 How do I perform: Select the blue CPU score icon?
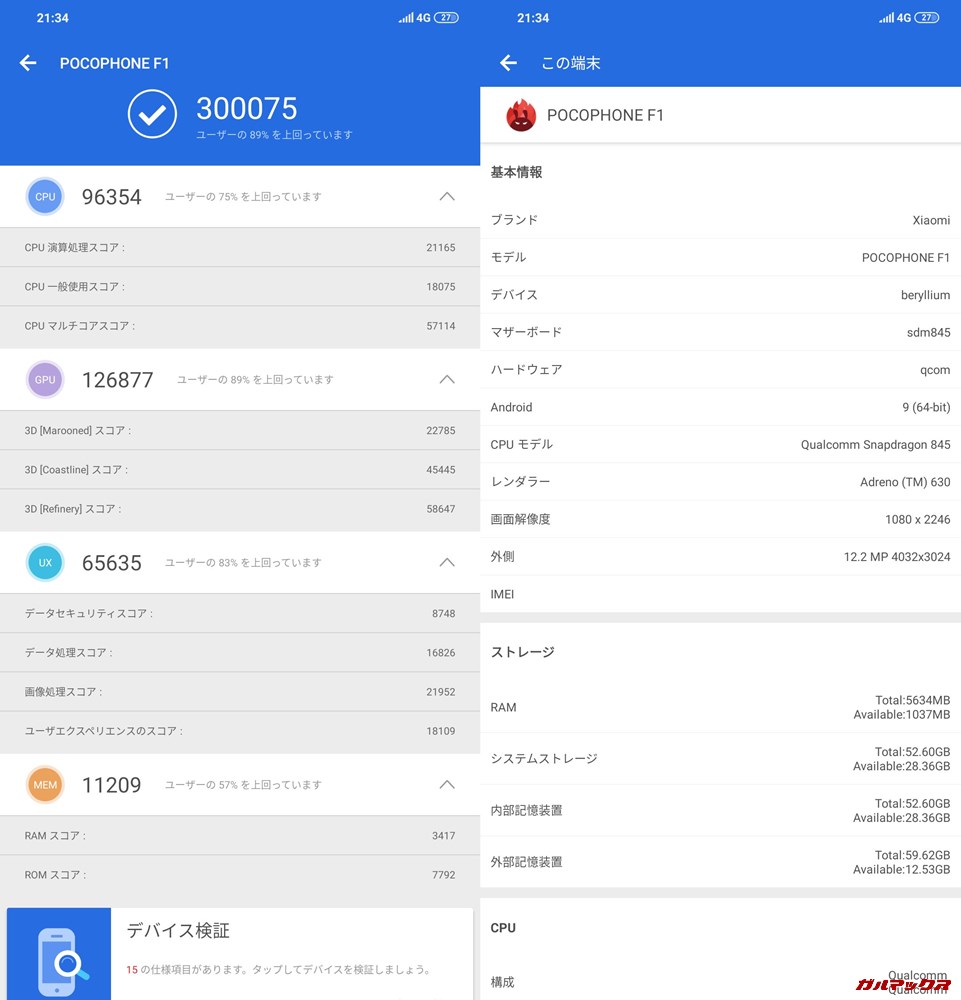click(44, 196)
